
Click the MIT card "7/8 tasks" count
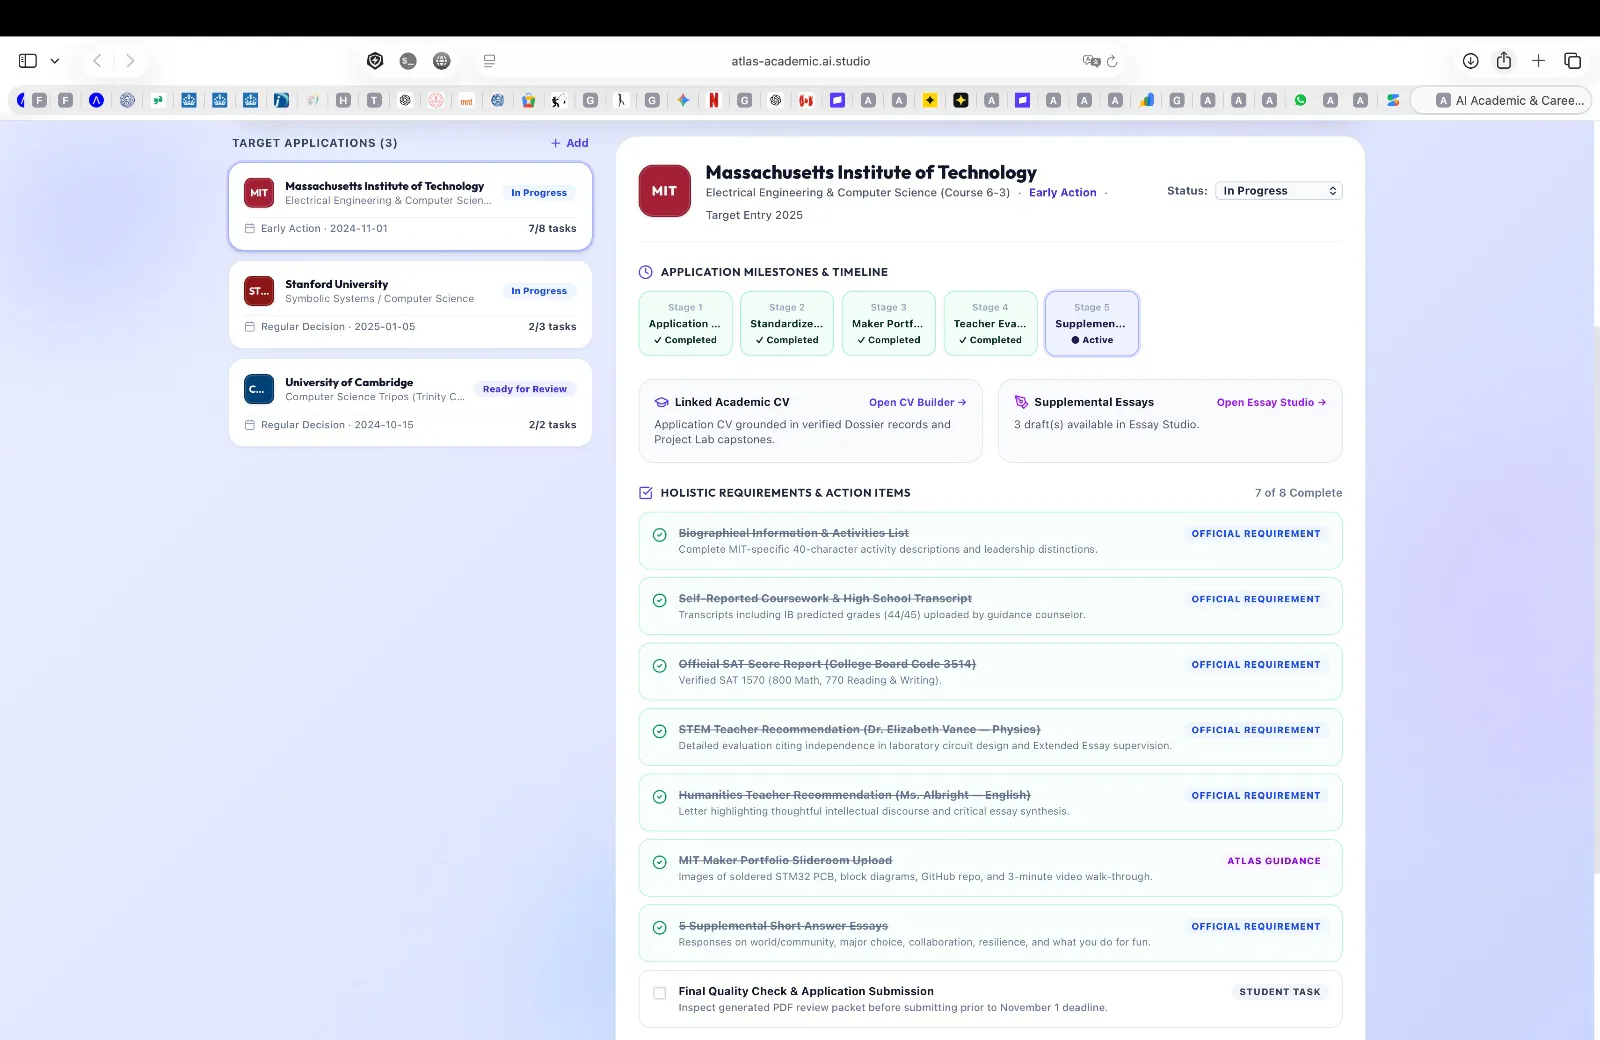[552, 229]
